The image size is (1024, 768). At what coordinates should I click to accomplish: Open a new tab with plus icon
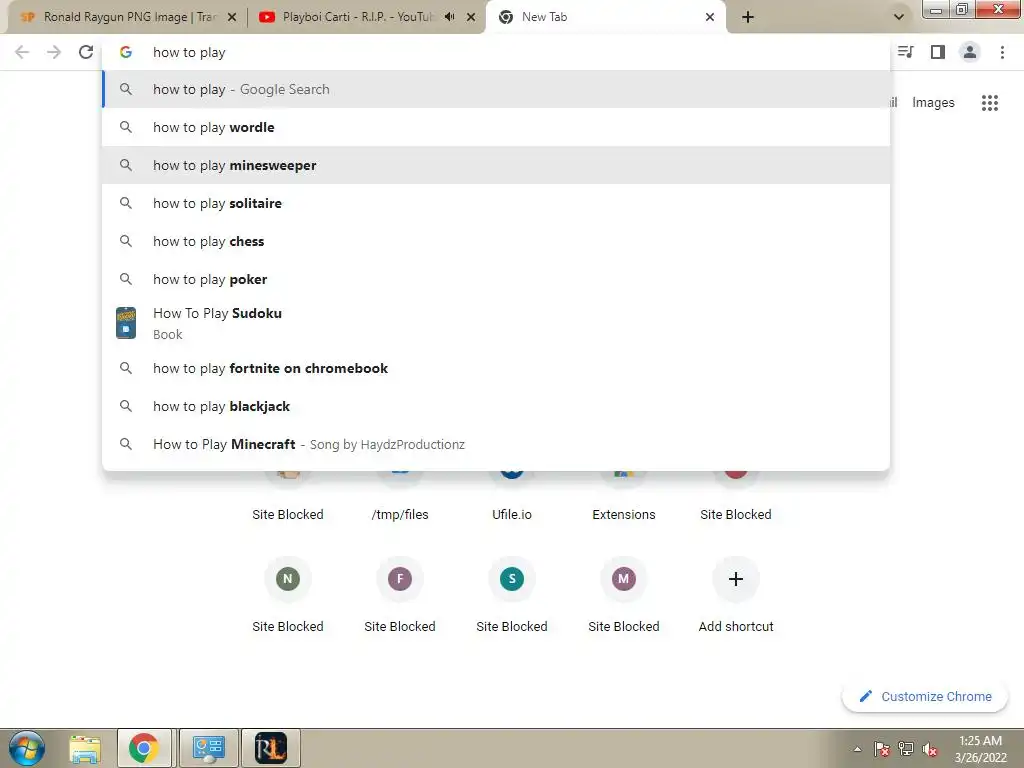(x=748, y=17)
